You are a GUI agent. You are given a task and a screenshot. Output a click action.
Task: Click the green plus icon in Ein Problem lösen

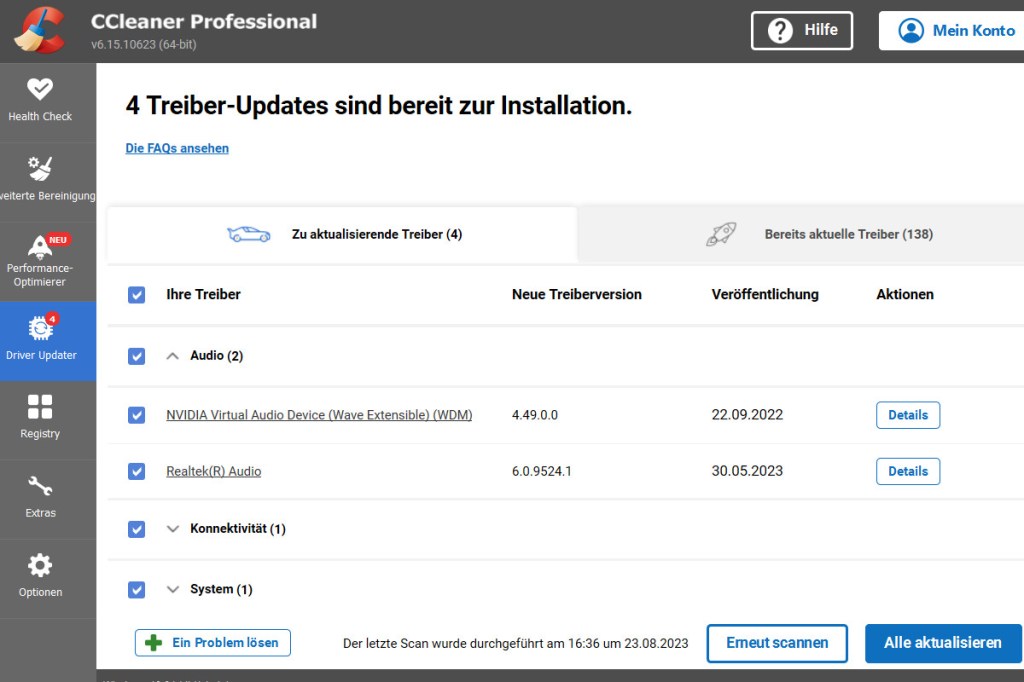click(153, 643)
